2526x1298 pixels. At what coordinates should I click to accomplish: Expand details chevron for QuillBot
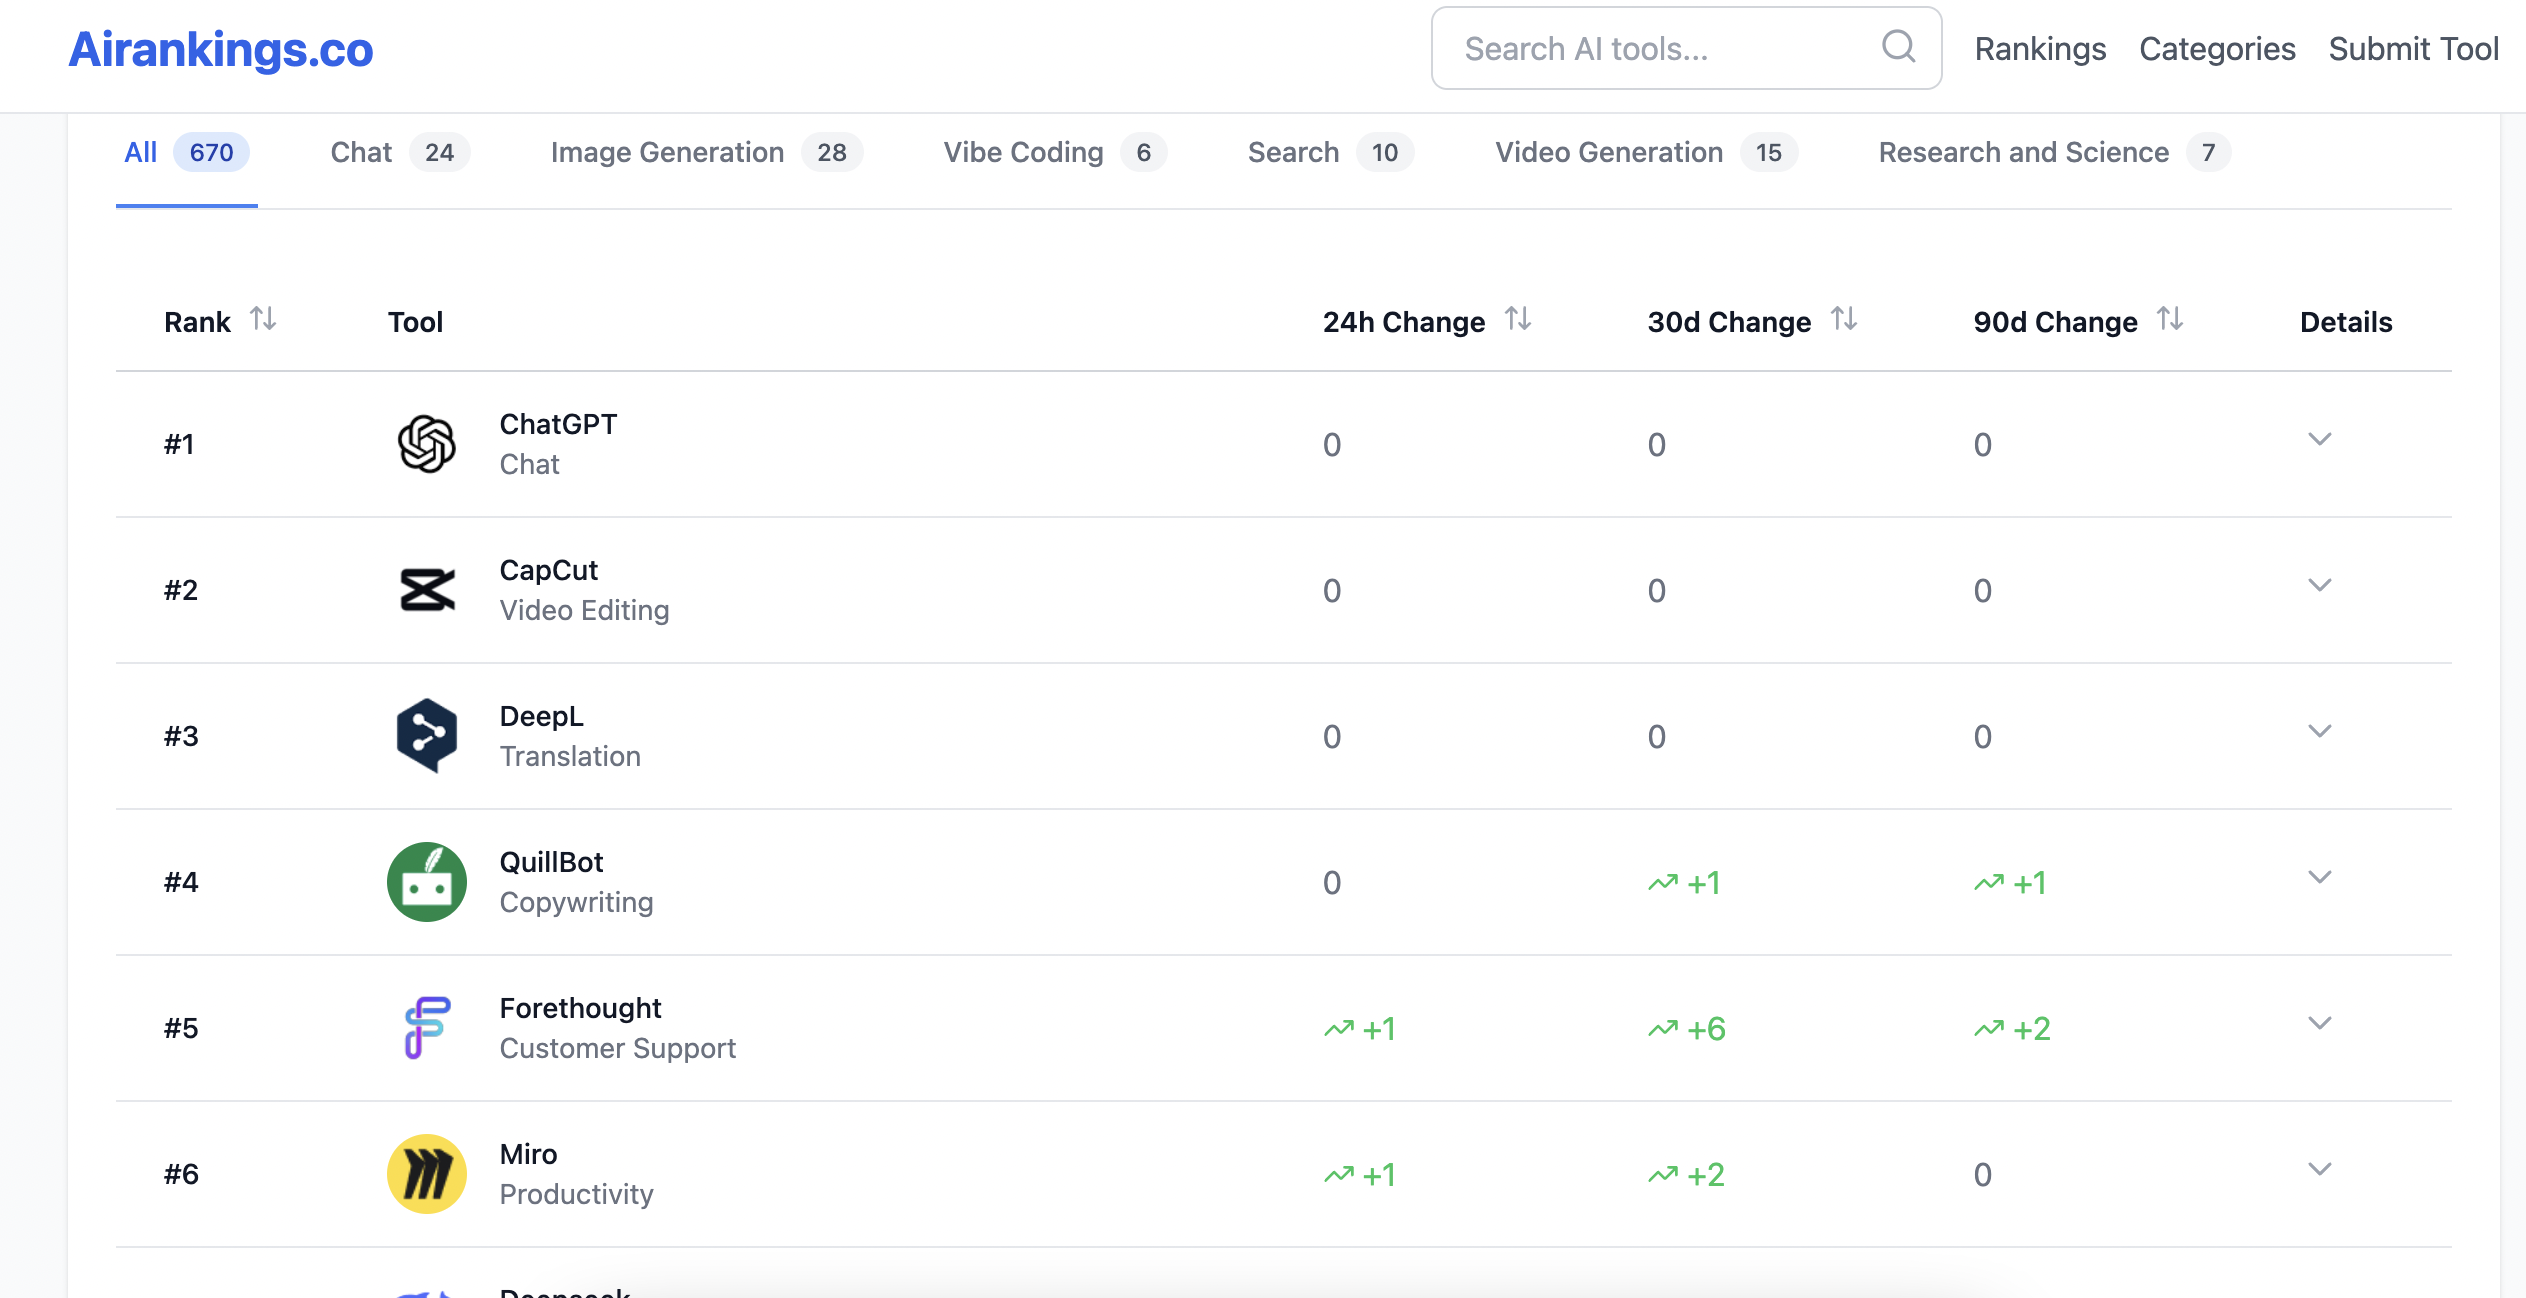coord(2319,878)
